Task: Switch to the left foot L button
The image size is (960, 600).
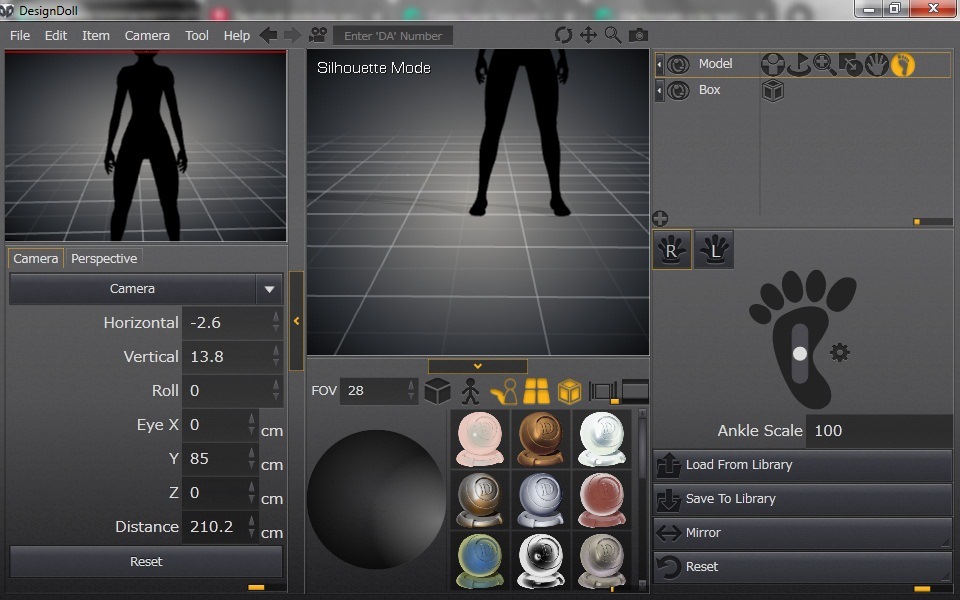Action: [x=714, y=251]
